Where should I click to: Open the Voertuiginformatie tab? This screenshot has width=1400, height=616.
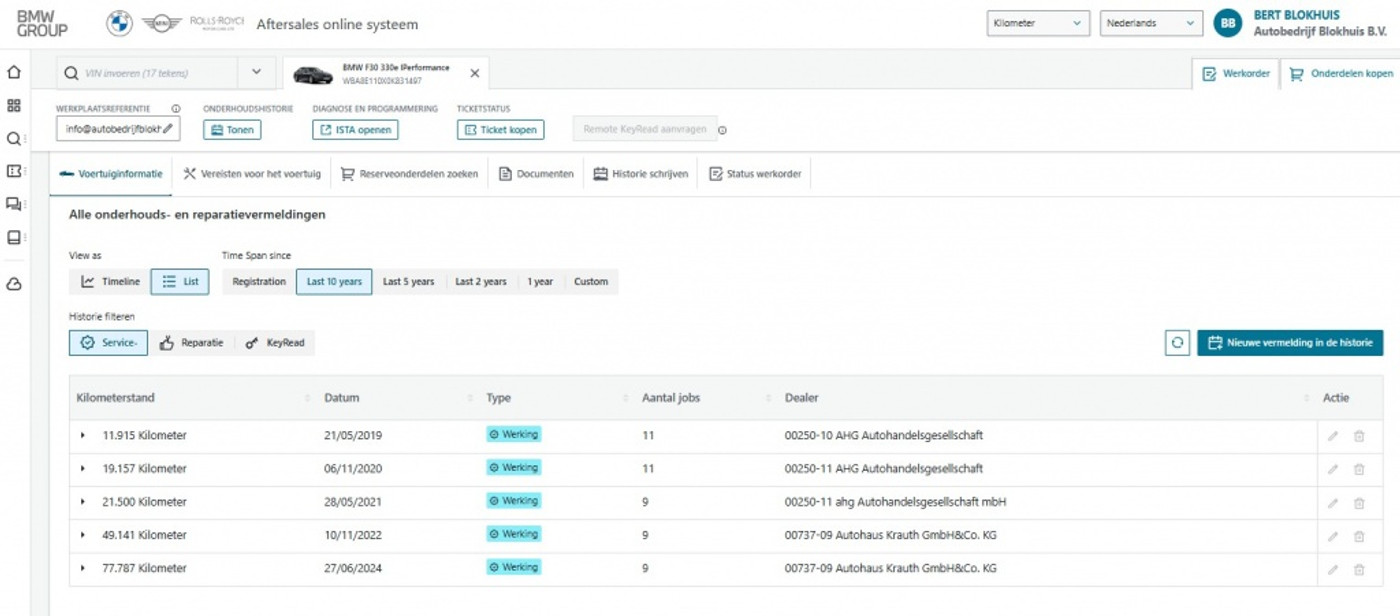(111, 174)
